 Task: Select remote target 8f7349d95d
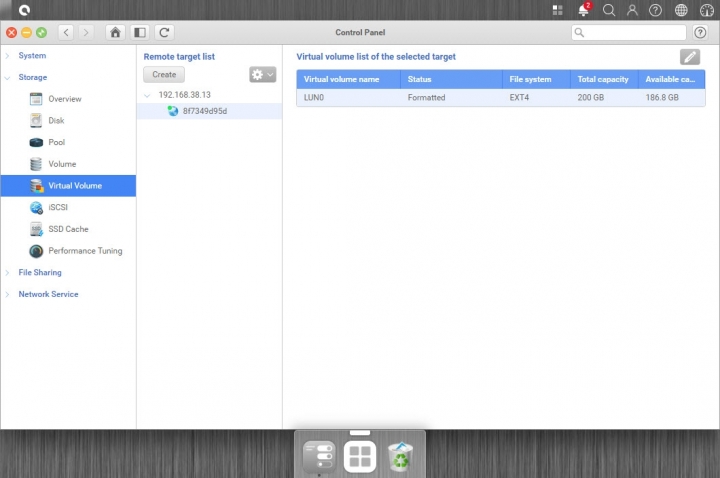point(209,111)
